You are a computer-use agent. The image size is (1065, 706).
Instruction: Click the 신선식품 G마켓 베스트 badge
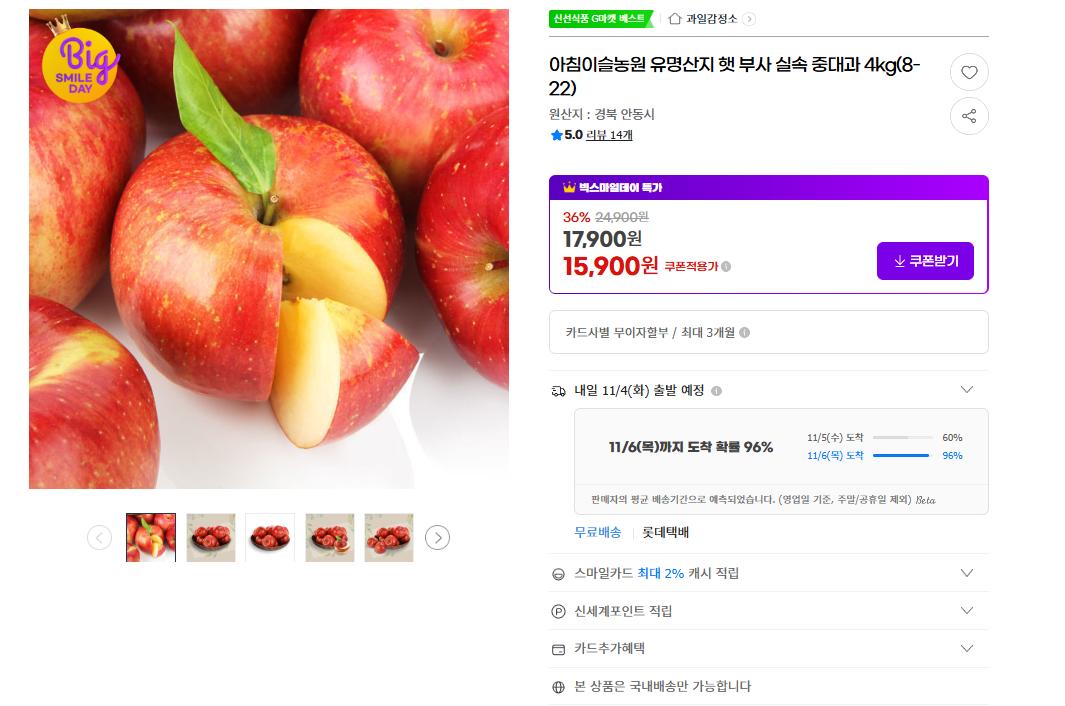(x=599, y=18)
